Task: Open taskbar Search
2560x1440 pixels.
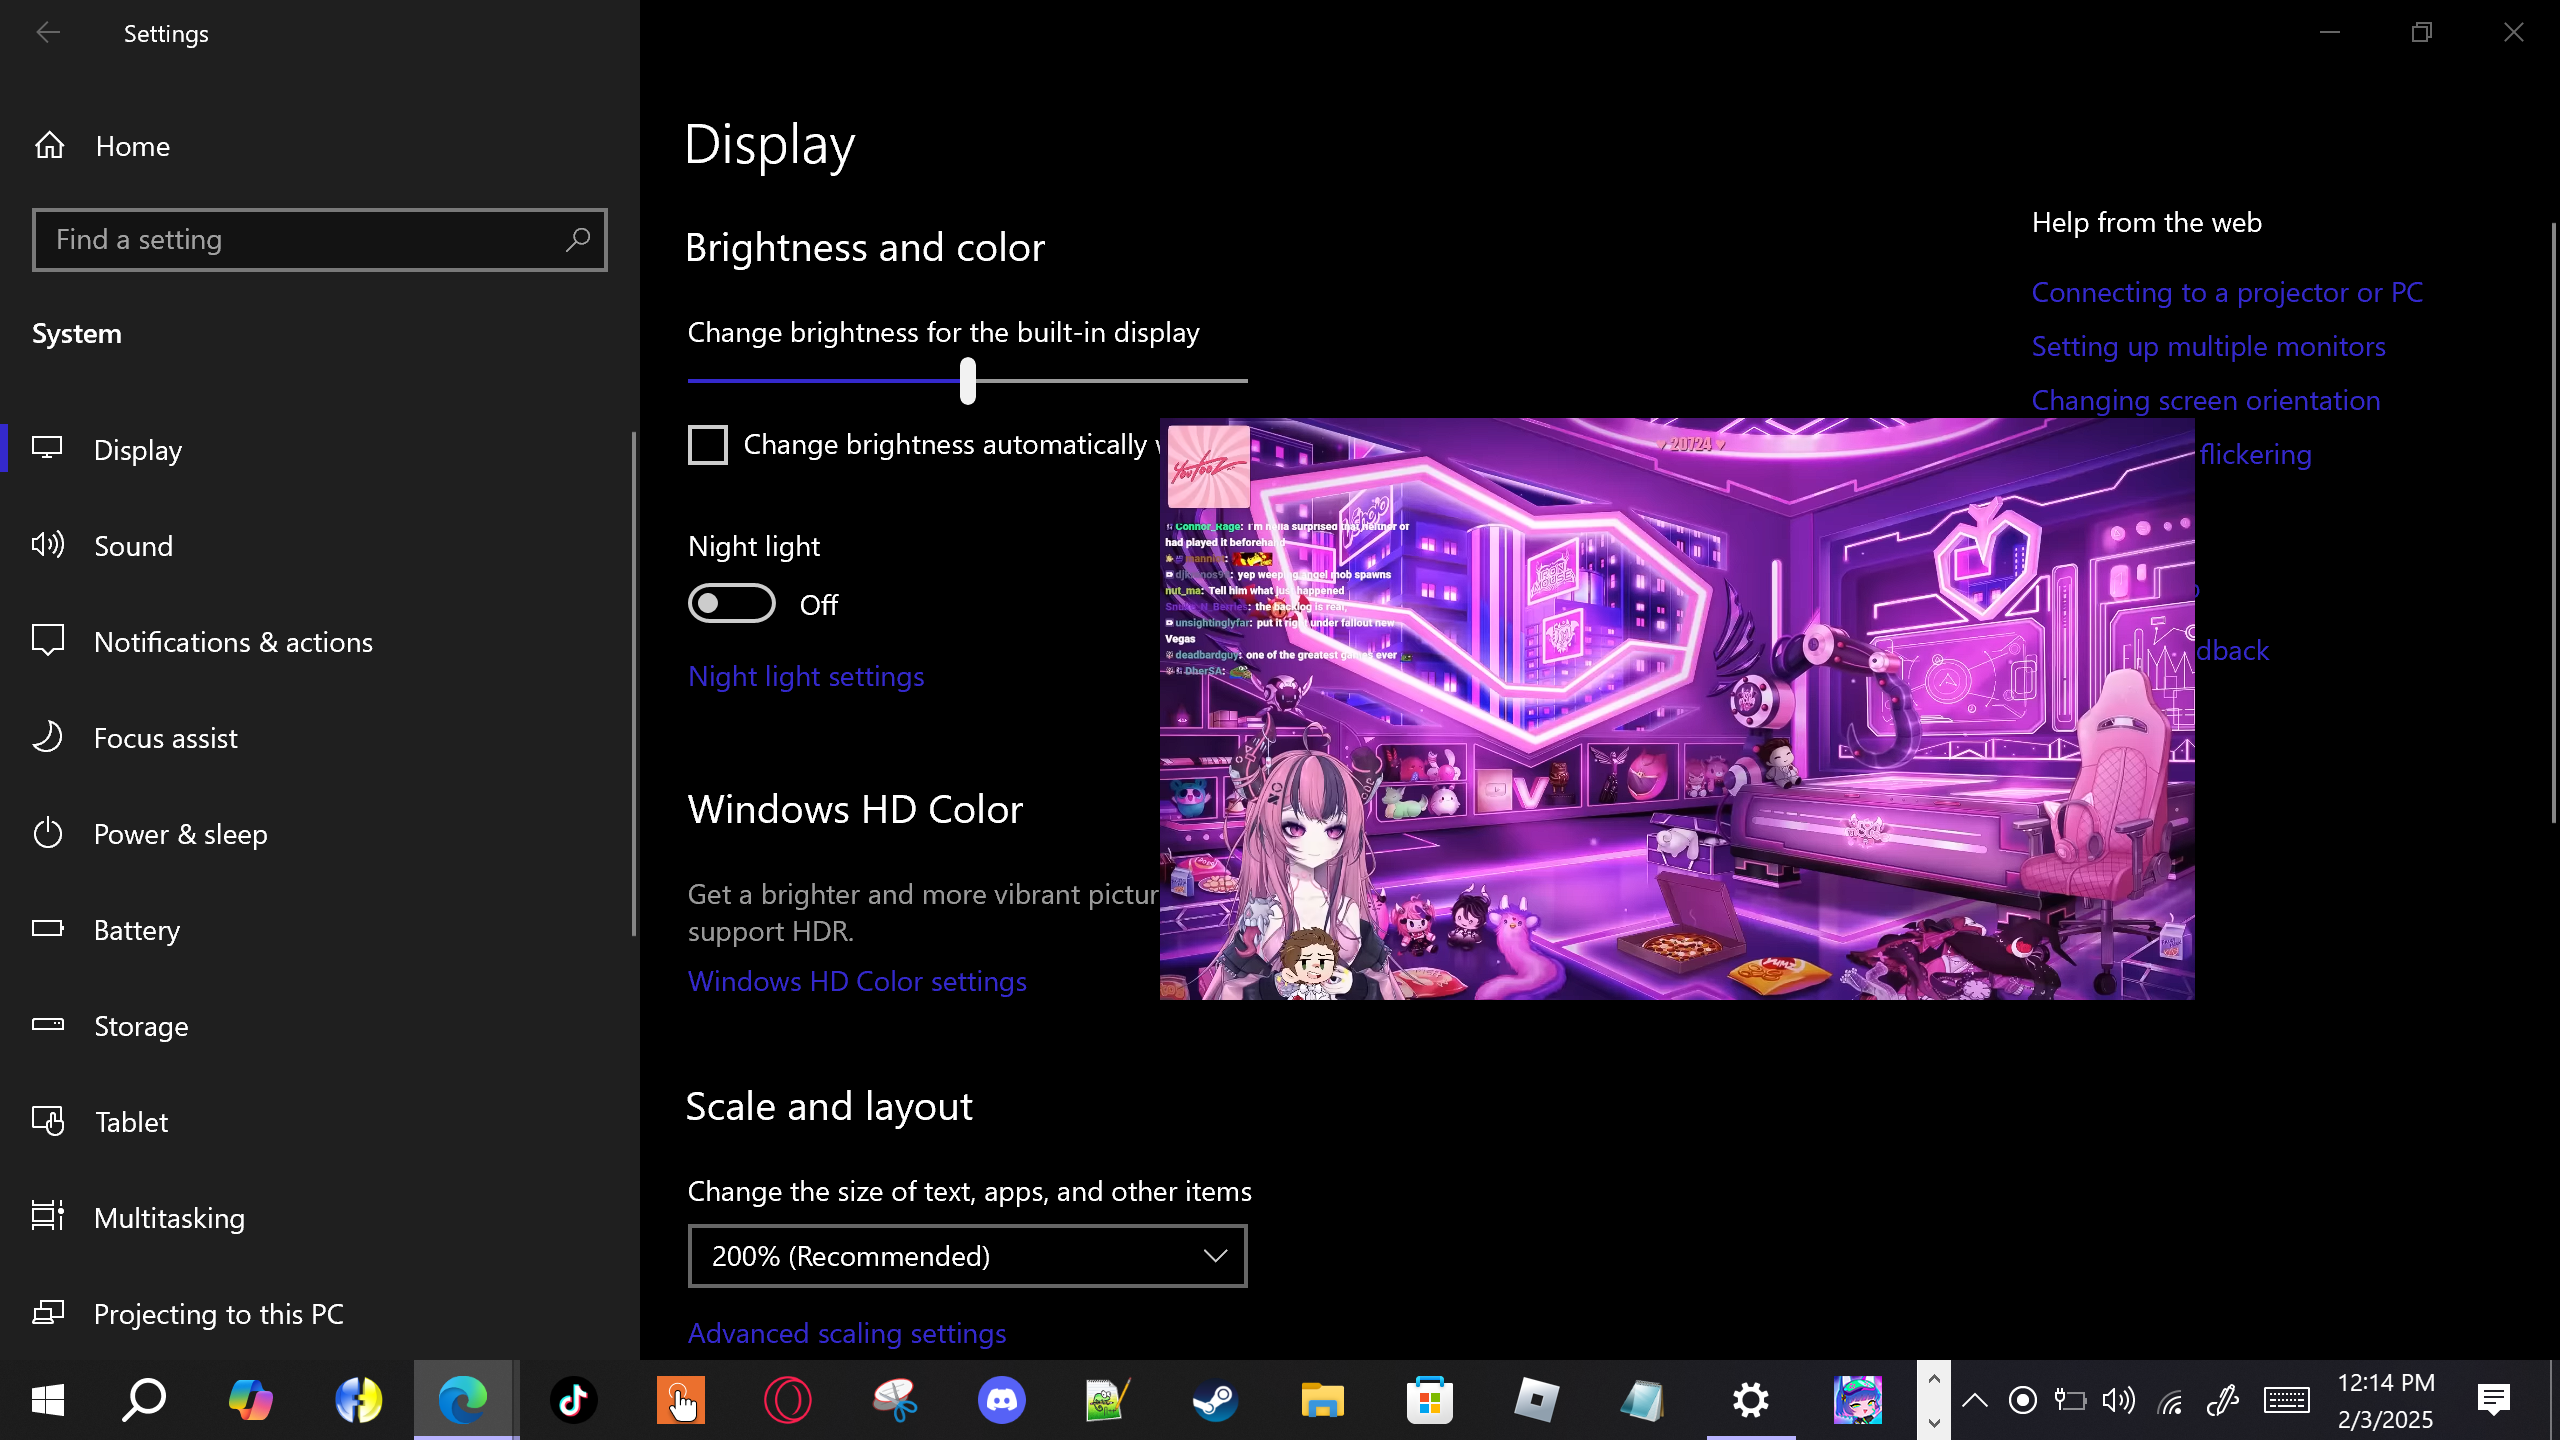Action: point(144,1400)
